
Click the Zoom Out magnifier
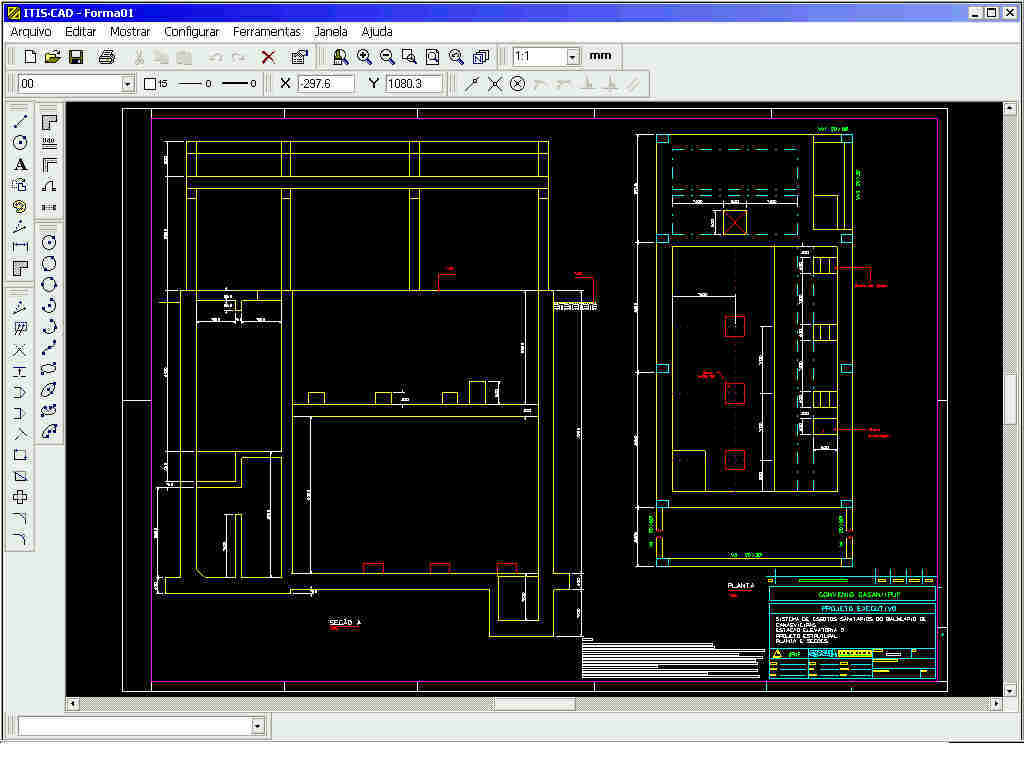(387, 57)
